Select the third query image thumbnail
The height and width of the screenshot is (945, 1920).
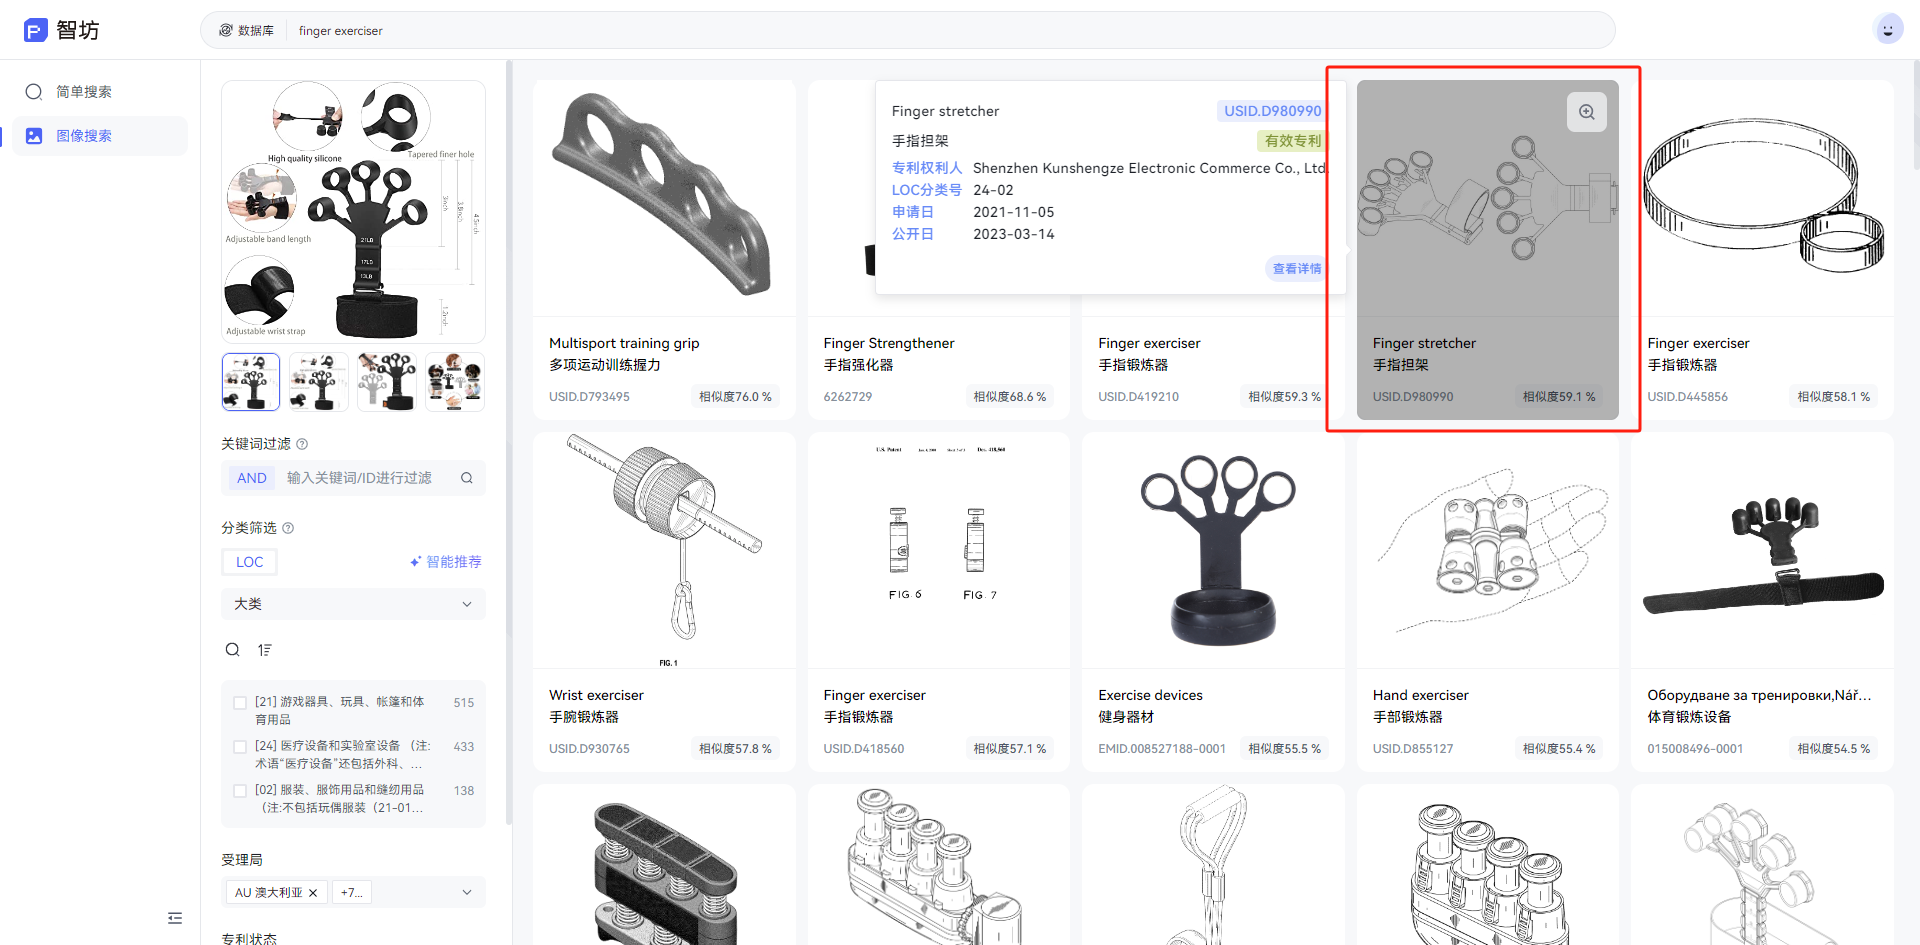point(387,382)
